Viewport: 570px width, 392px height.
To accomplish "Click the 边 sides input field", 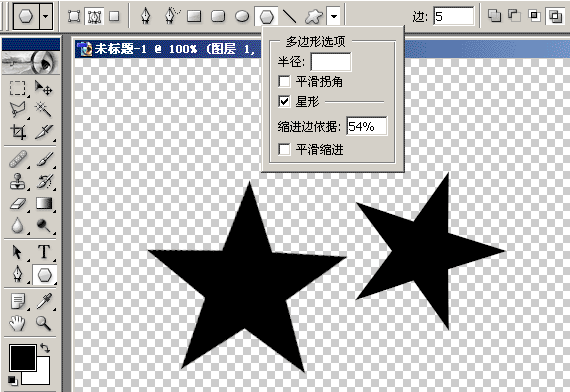I will pos(454,16).
